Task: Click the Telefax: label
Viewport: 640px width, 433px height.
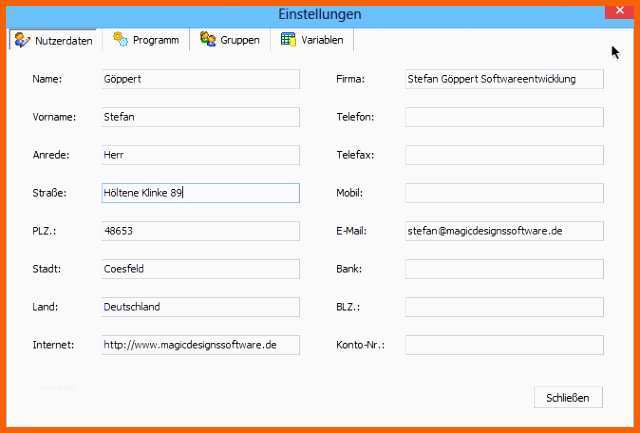Action: point(355,155)
